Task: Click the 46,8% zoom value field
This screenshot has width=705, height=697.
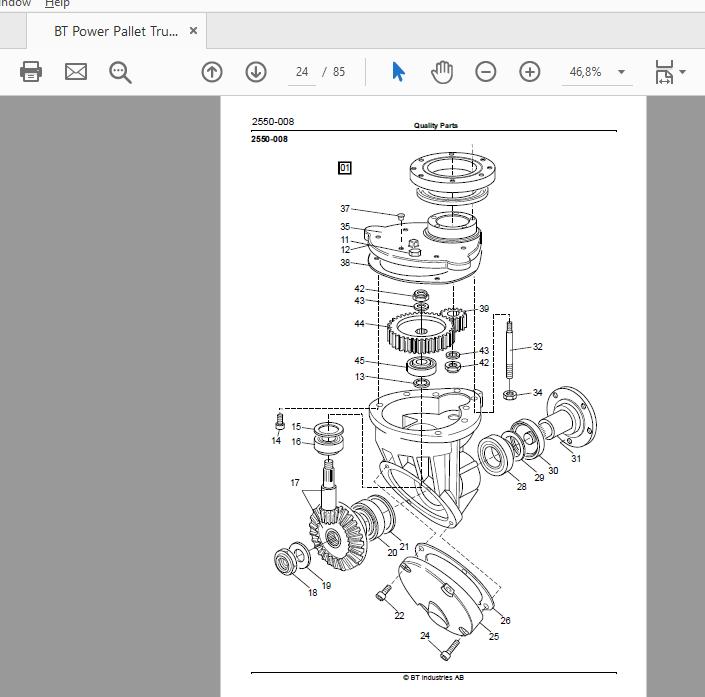Action: click(585, 72)
